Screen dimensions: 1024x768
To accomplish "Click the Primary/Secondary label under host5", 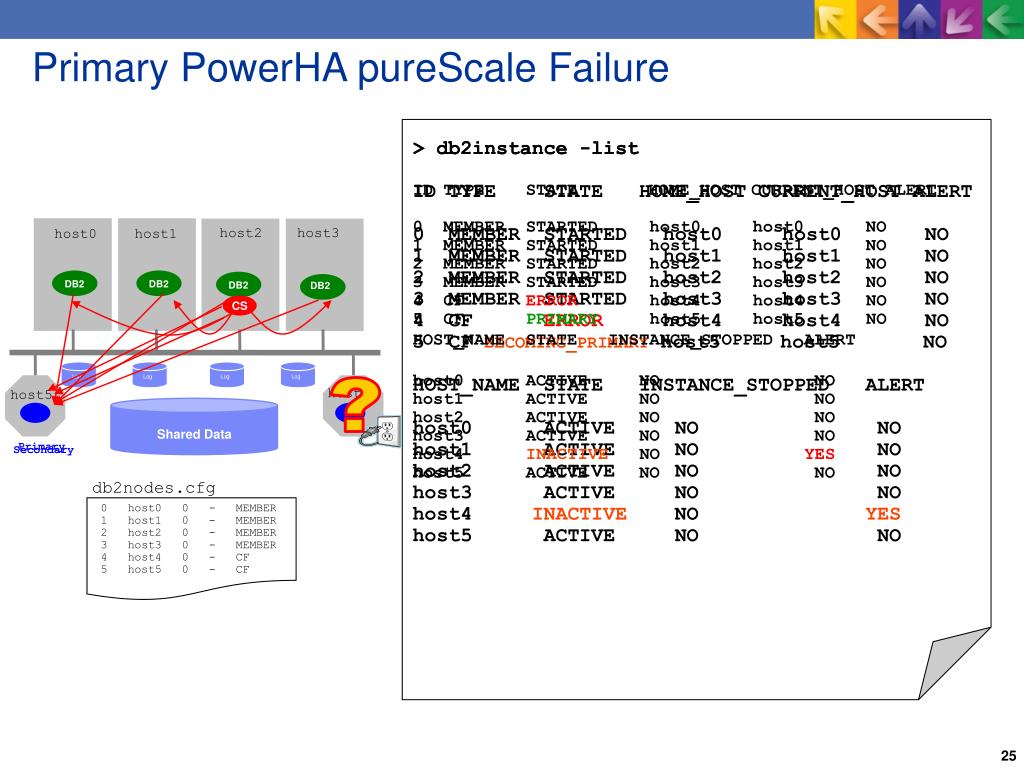I will (43, 449).
